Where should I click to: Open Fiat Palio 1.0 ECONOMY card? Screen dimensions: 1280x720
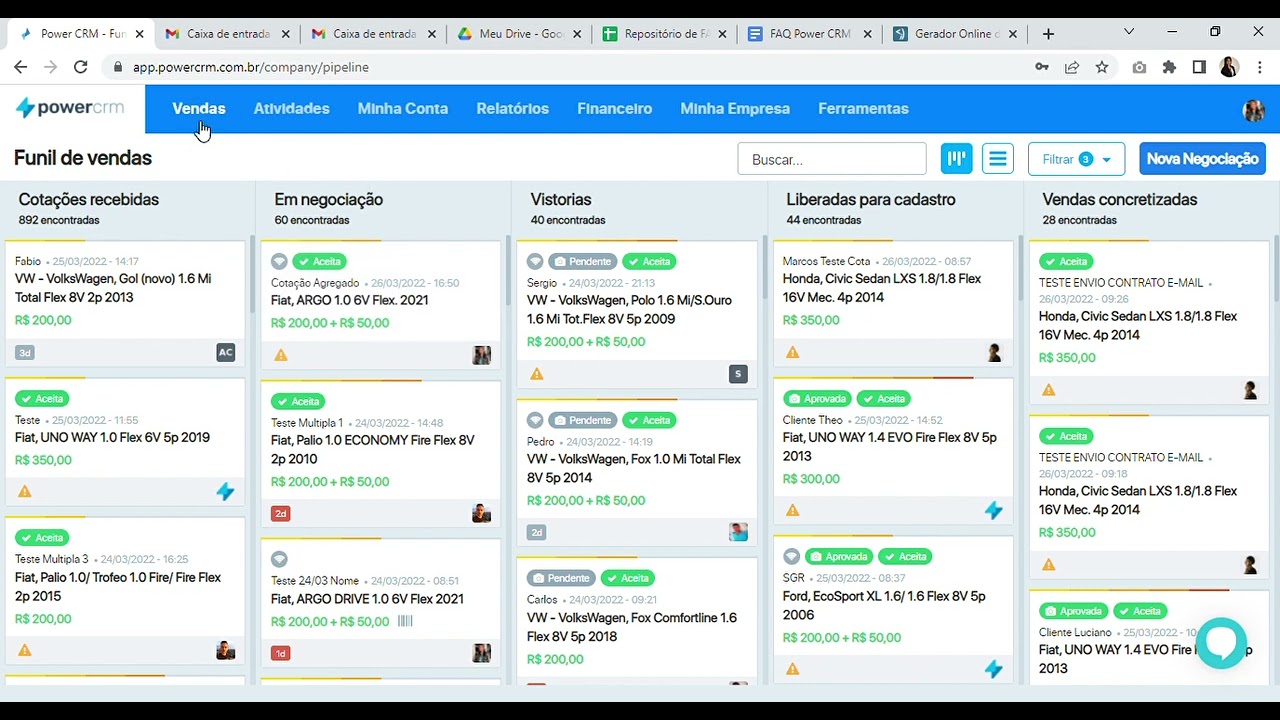381,453
